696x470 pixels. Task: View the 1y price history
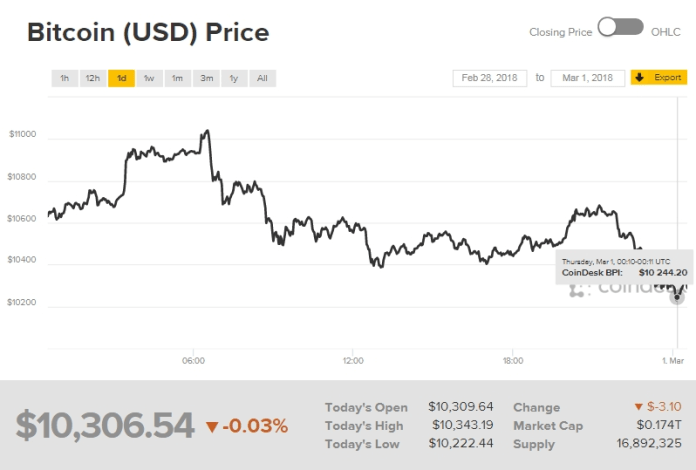click(233, 78)
